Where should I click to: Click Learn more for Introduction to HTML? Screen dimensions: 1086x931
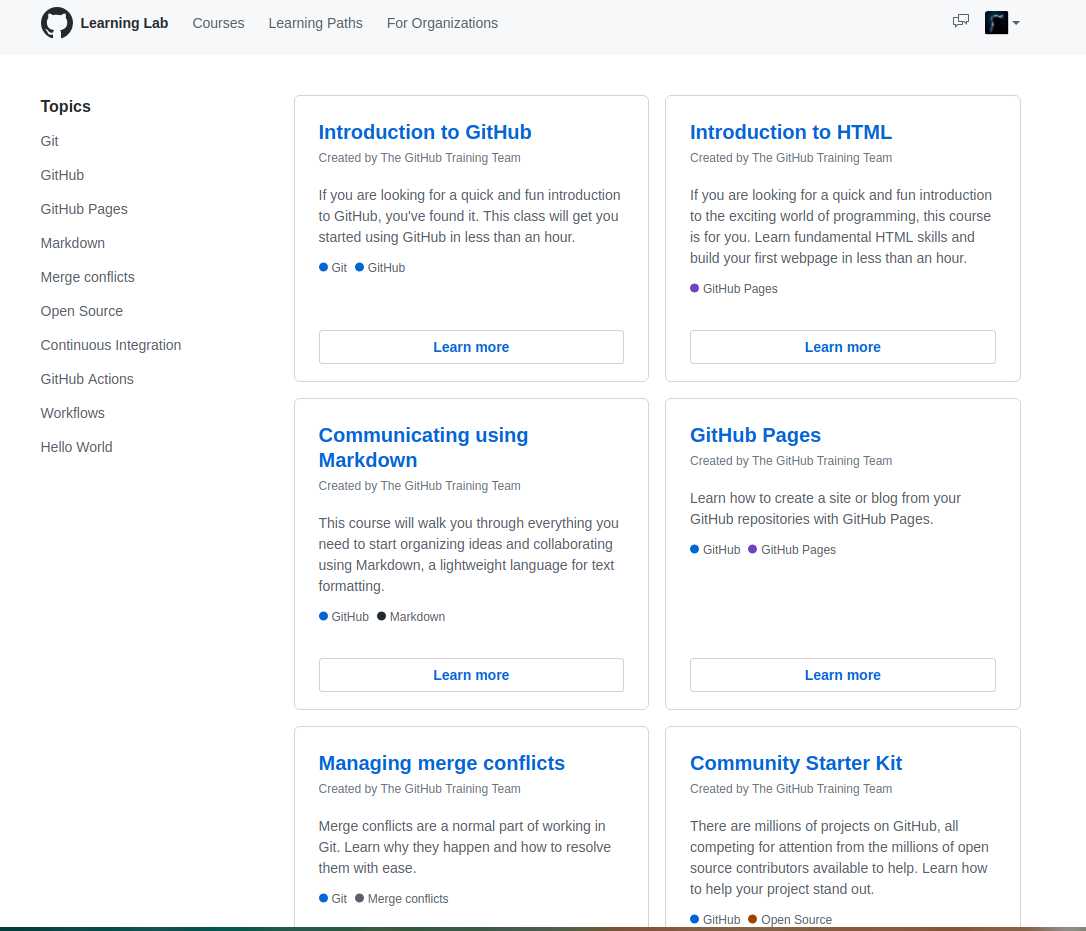(842, 346)
